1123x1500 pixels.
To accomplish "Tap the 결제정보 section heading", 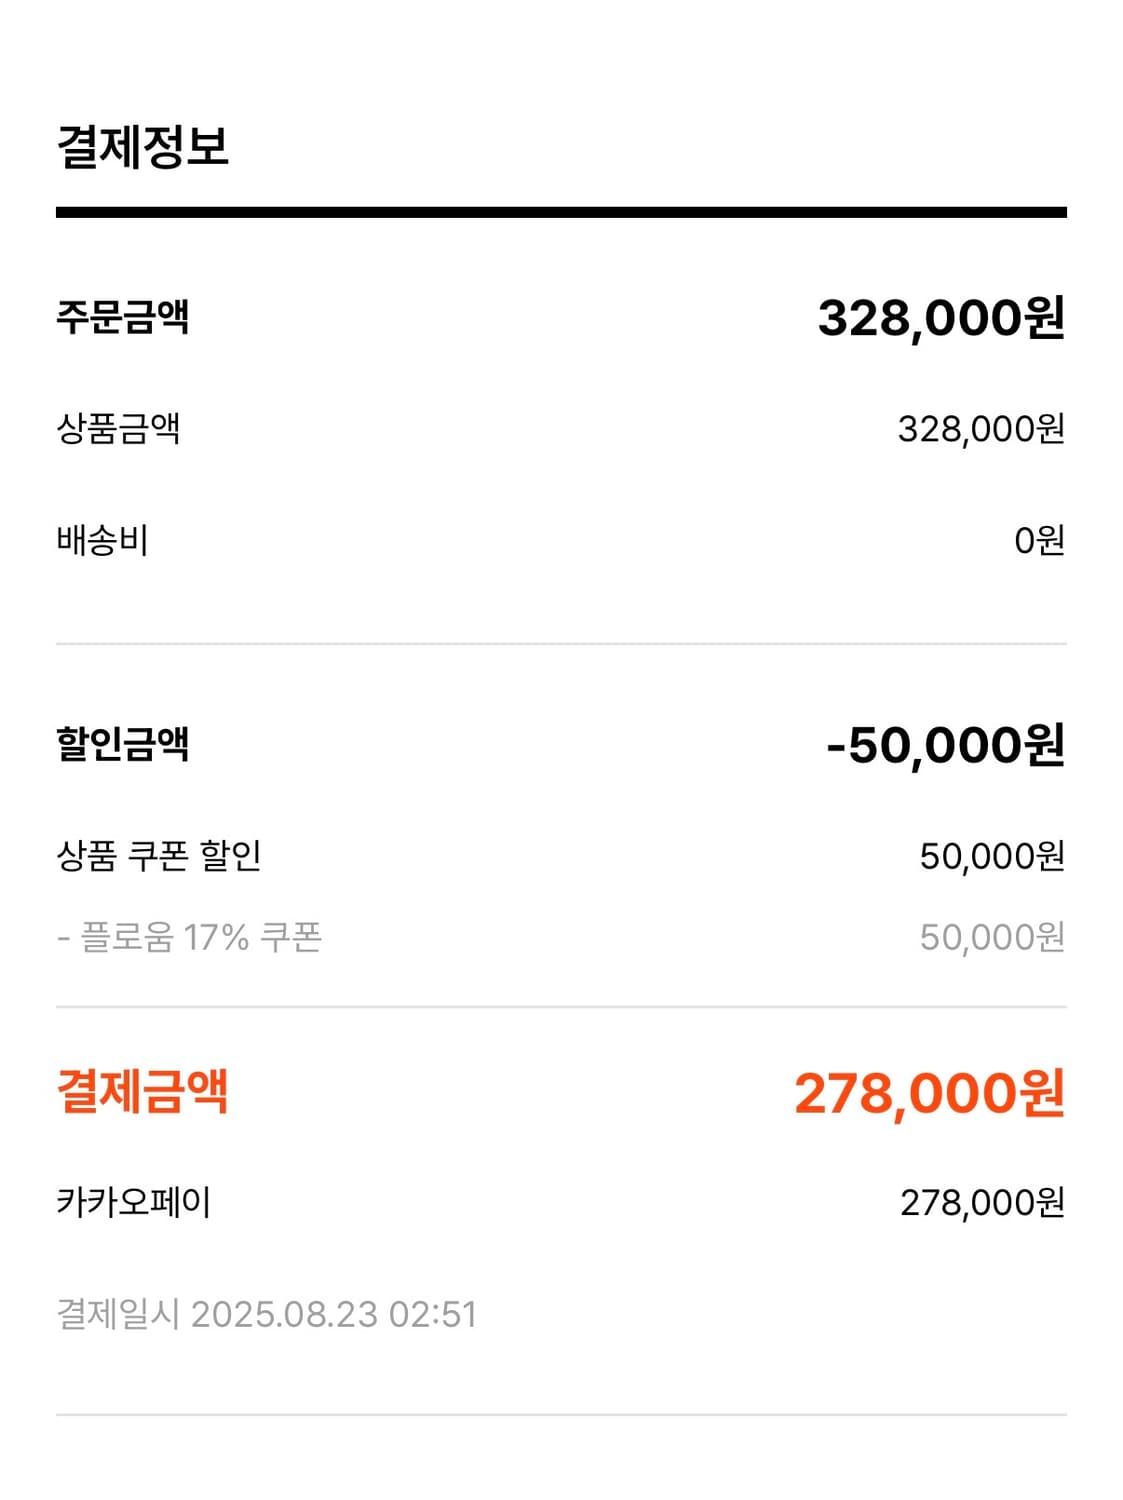I will click(x=143, y=147).
